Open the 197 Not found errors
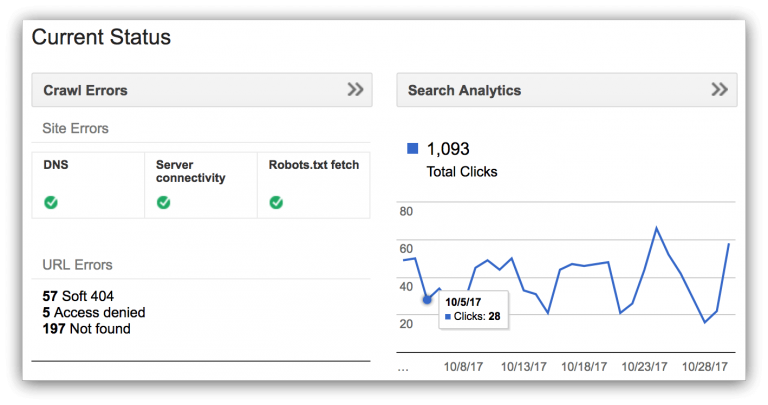This screenshot has height=405, width=768. (86, 328)
